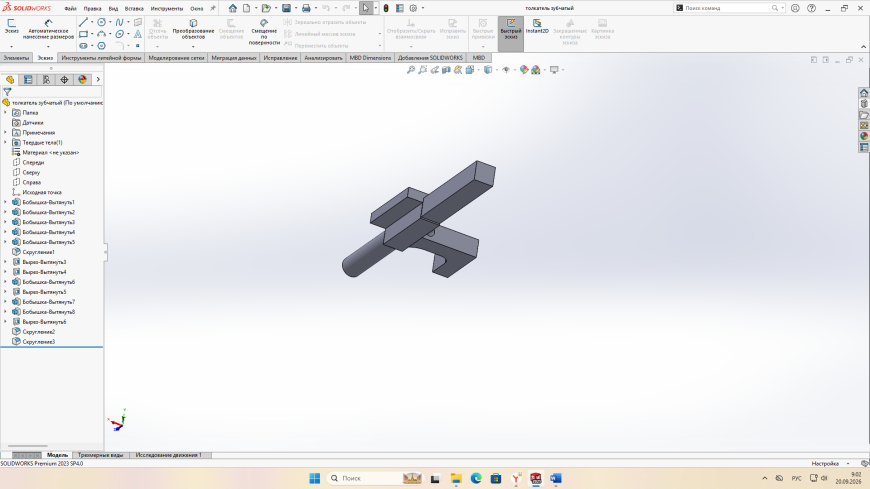The image size is (870, 489).
Task: Print the document
Action: (x=306, y=8)
